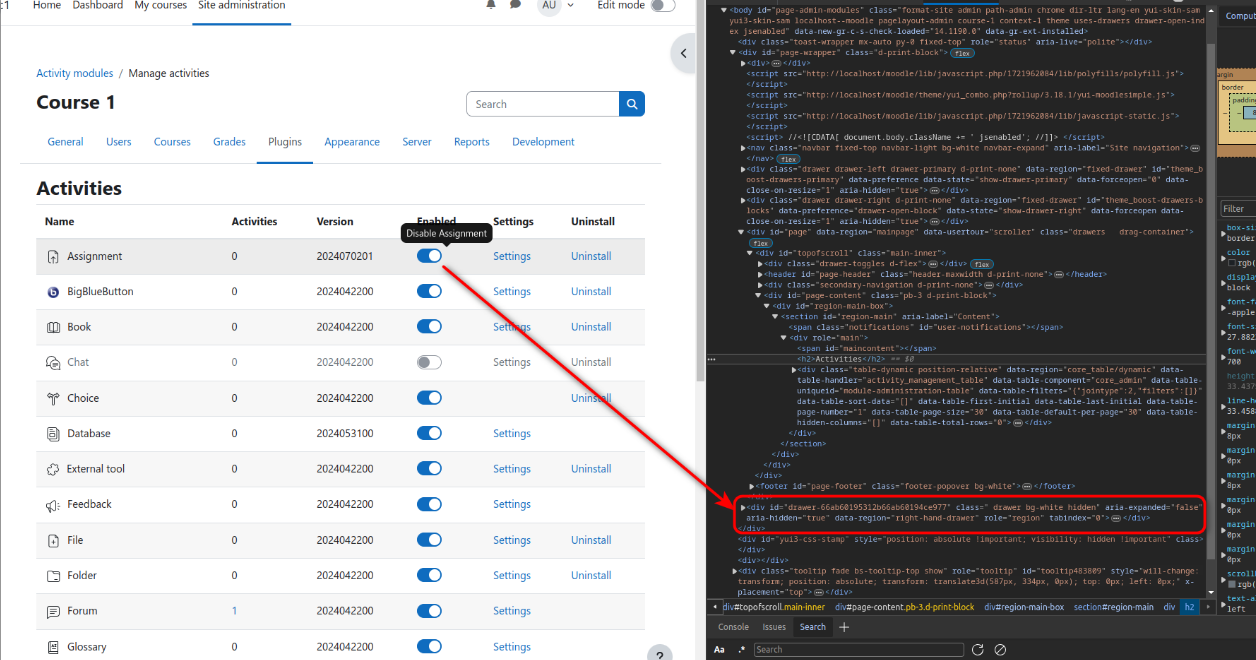Go to Site administration in navbar

coord(241,5)
